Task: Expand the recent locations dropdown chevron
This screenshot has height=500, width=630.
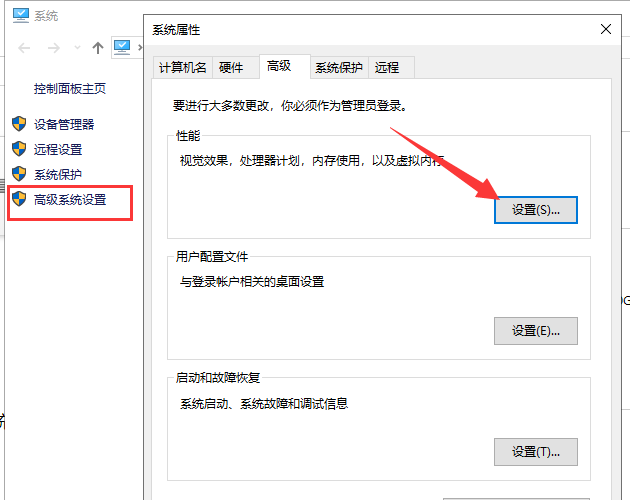Action: [76, 47]
